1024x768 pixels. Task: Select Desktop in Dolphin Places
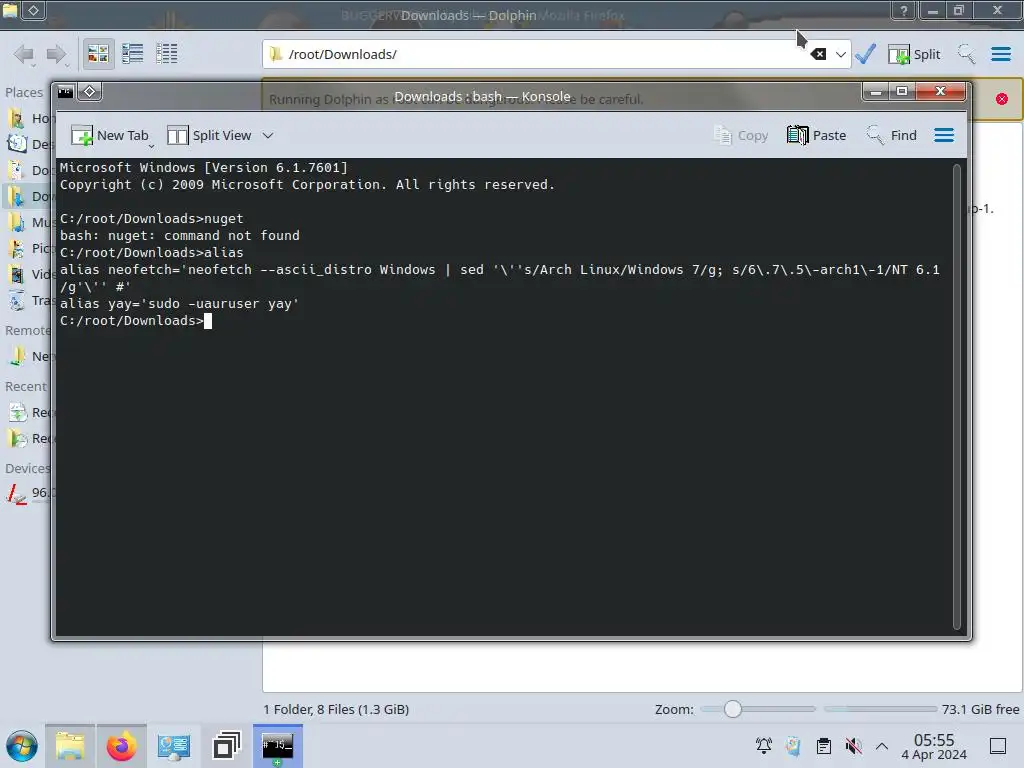(28, 144)
